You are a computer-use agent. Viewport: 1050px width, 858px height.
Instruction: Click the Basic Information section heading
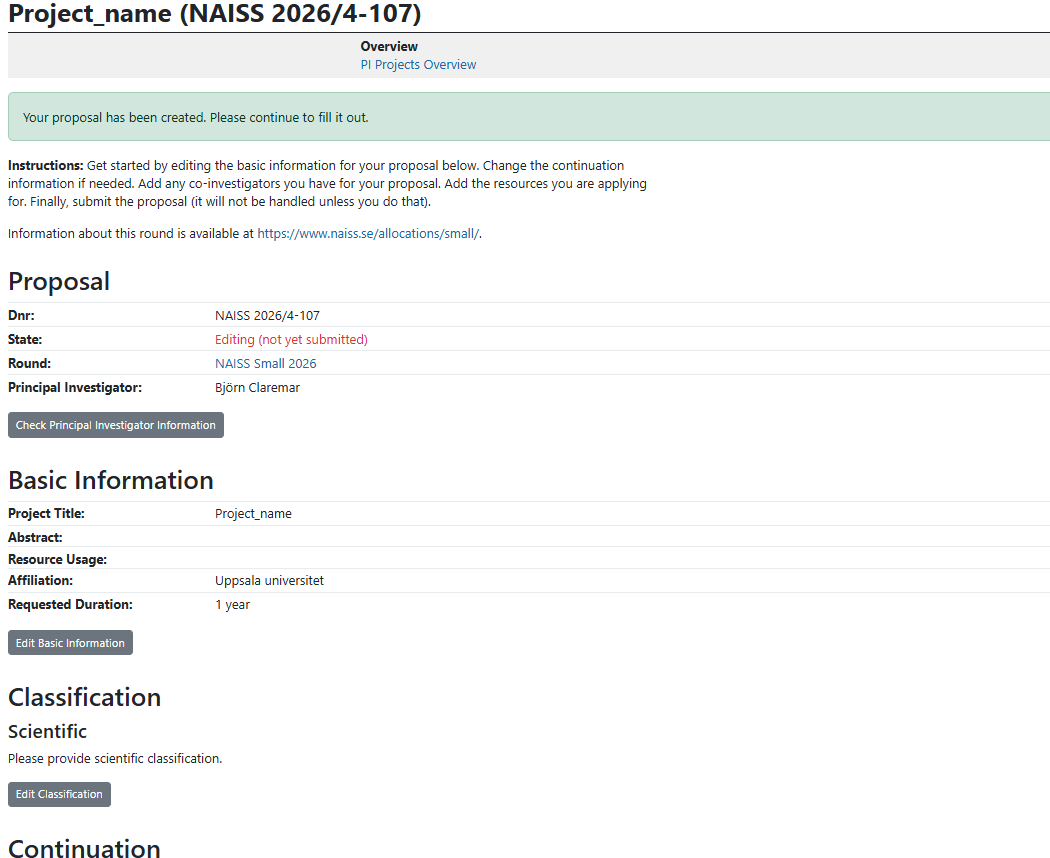tap(111, 480)
